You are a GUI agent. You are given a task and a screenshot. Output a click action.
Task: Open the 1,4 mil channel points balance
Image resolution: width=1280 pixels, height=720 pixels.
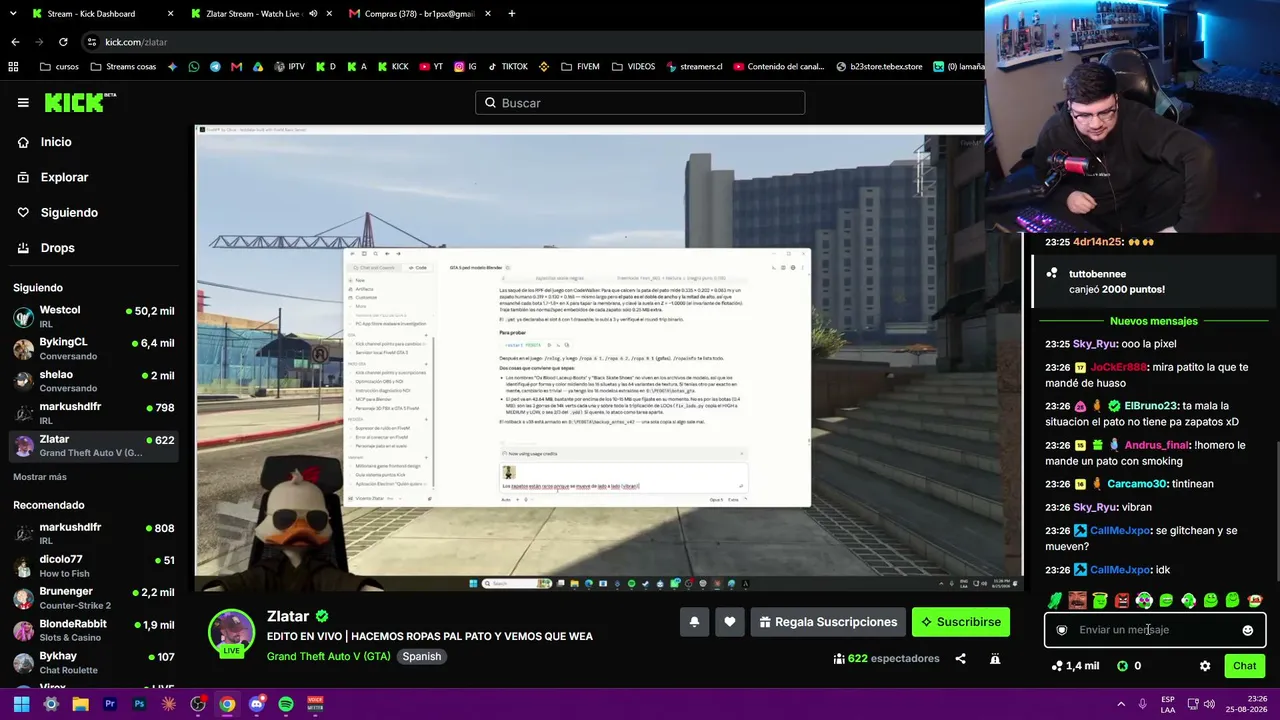point(1075,666)
